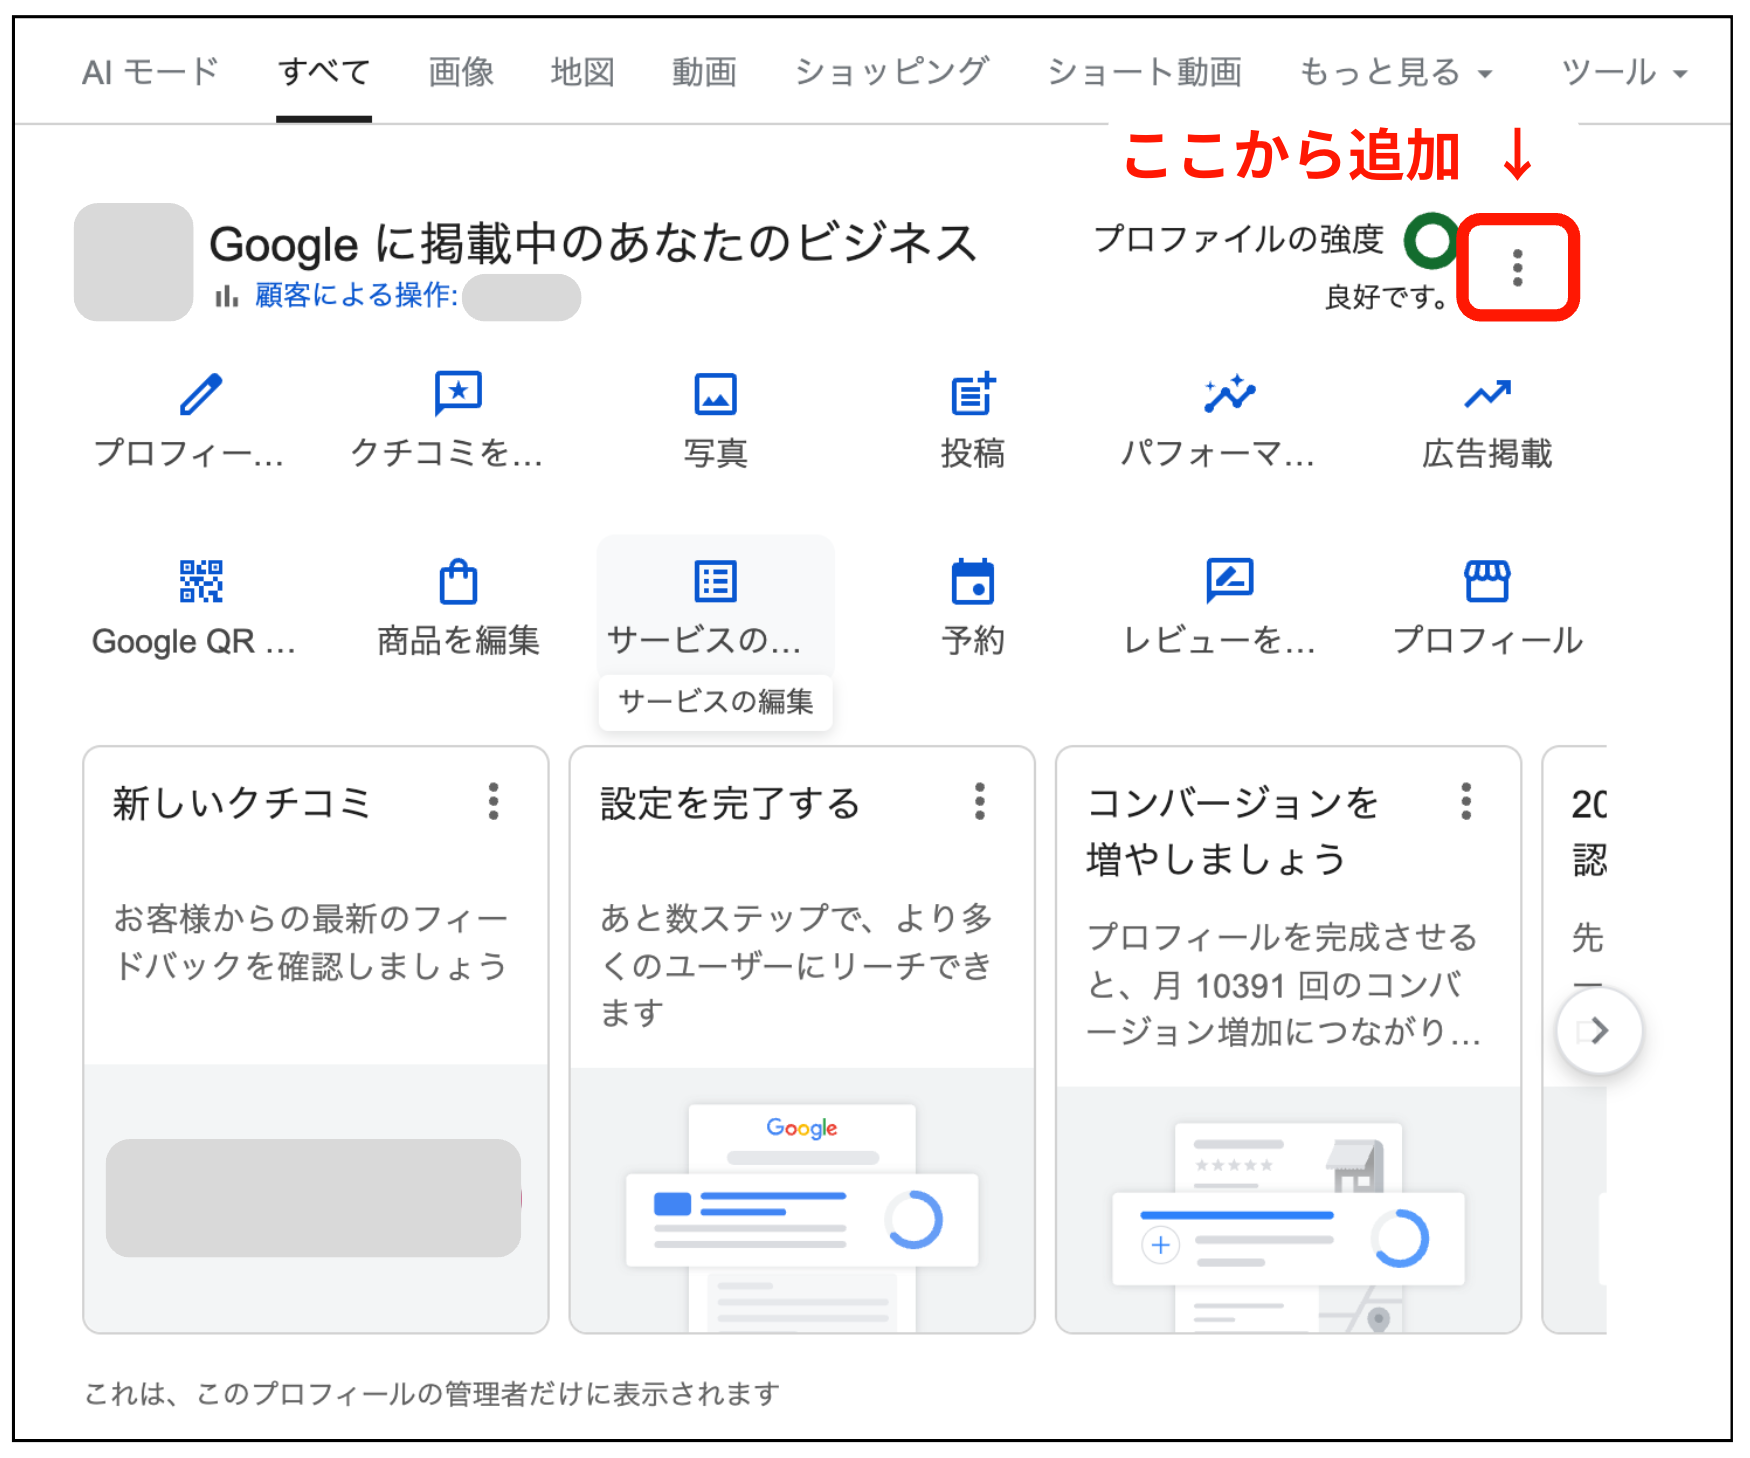
Task: Click the 設定を完了する card illustration
Action: coord(802,1200)
